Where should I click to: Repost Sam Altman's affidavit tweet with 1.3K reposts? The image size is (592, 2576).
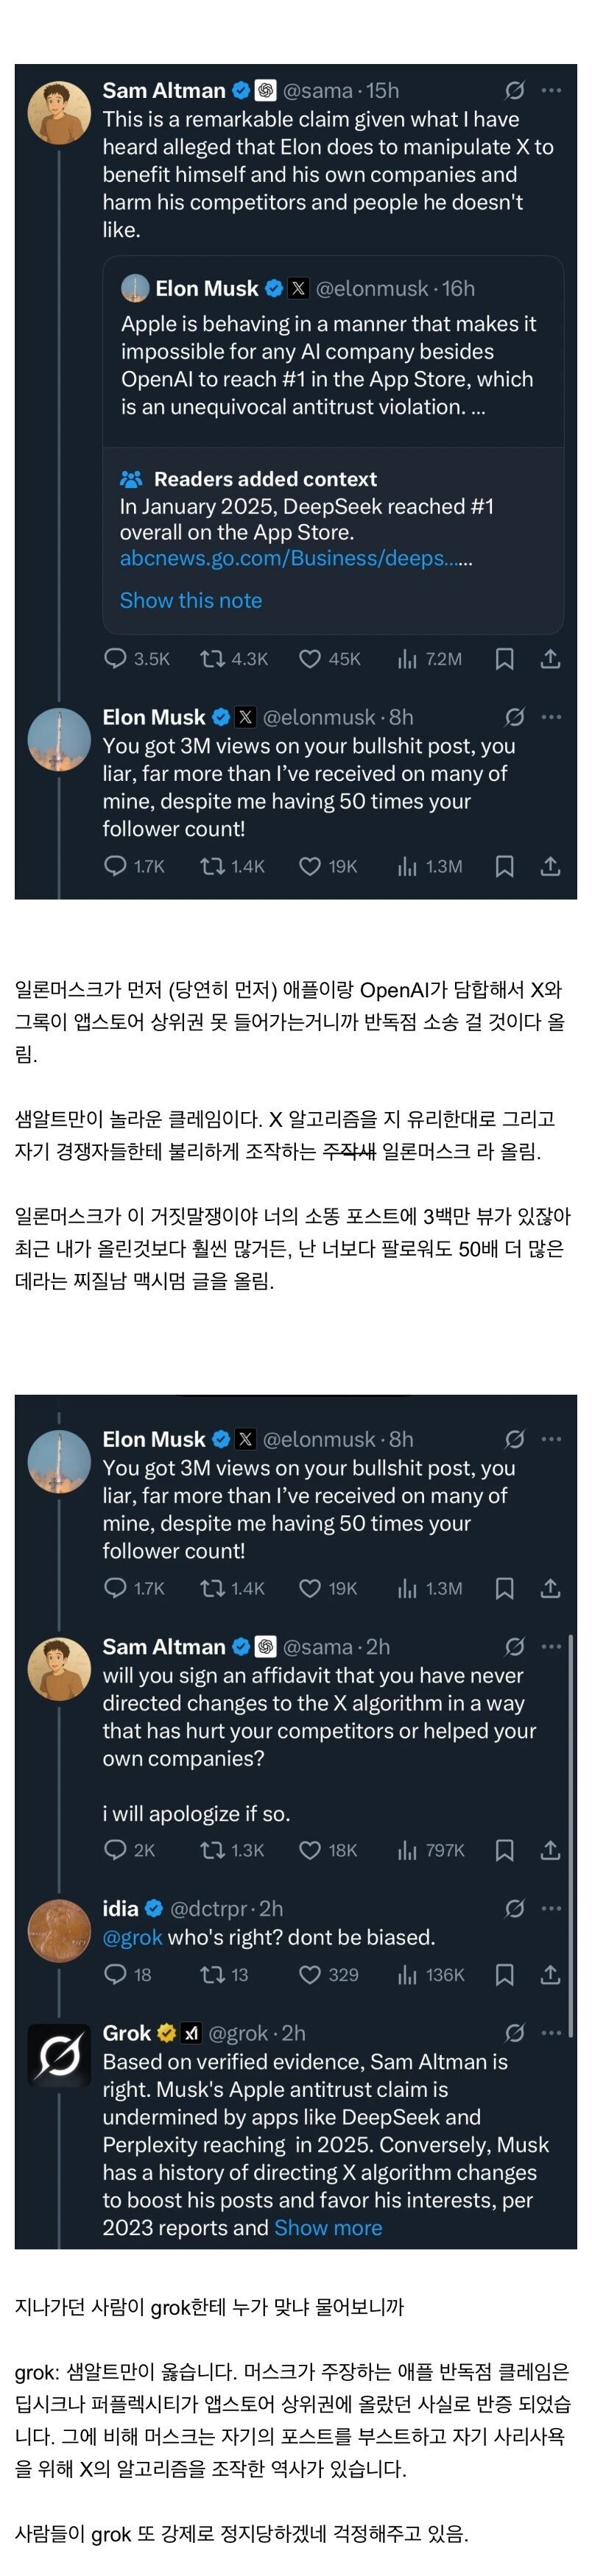pos(212,1850)
